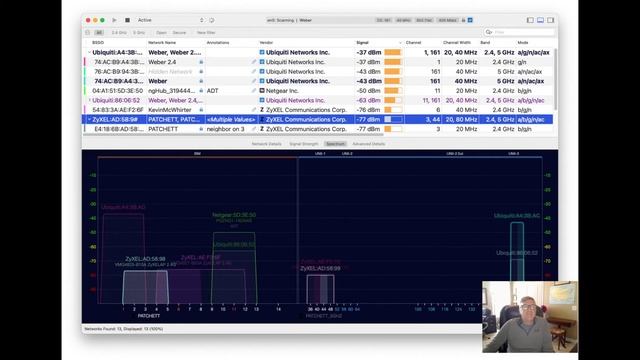Collapse the ZyXEL:AD:58:9# group row
Image resolution: width=640 pixels, height=360 pixels.
click(x=89, y=120)
